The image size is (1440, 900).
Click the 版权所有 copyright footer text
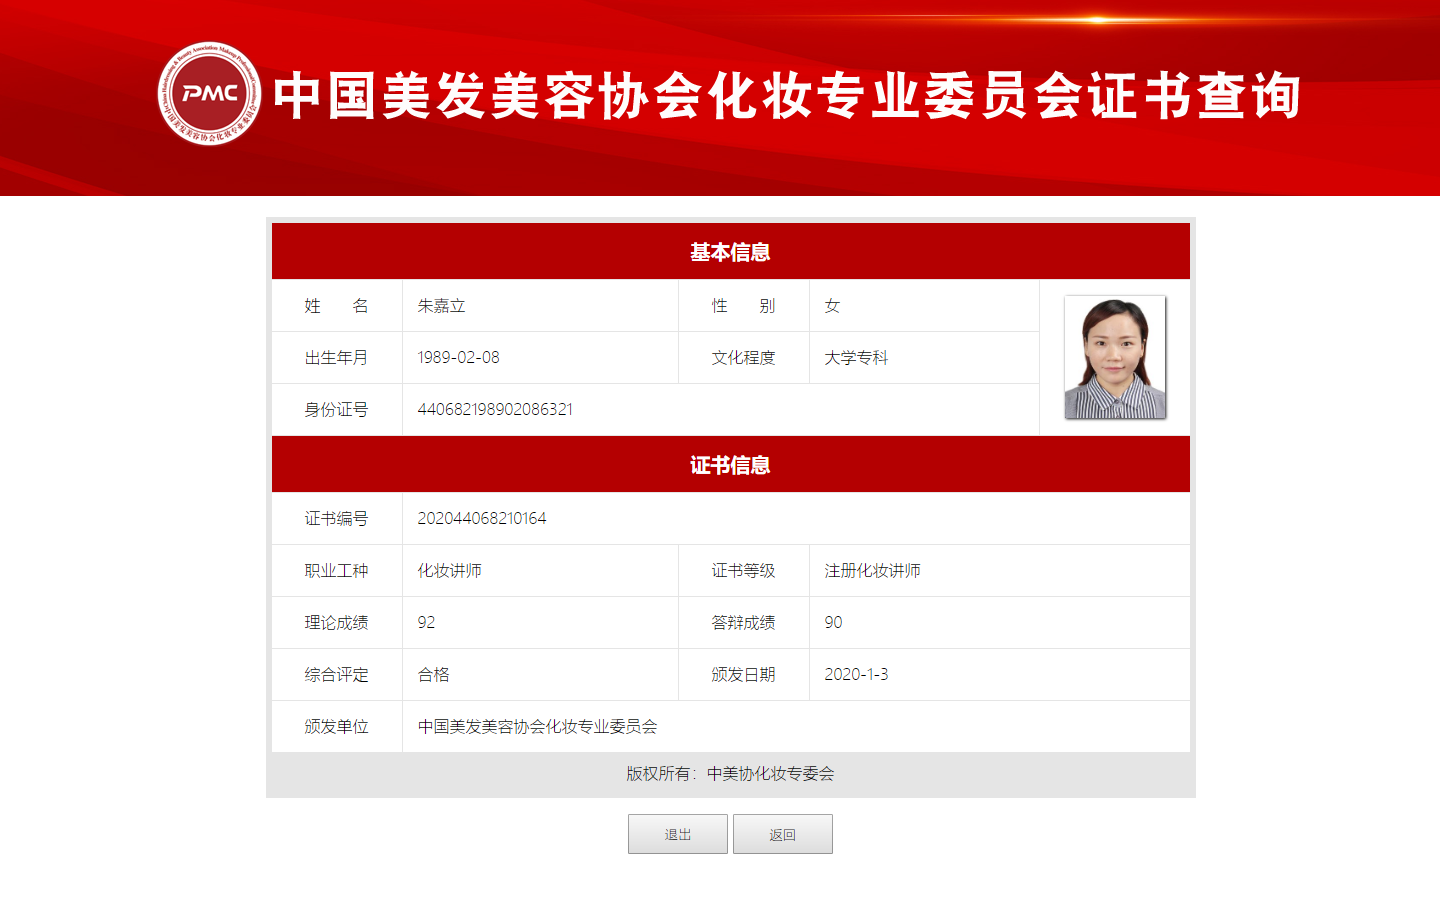point(730,774)
